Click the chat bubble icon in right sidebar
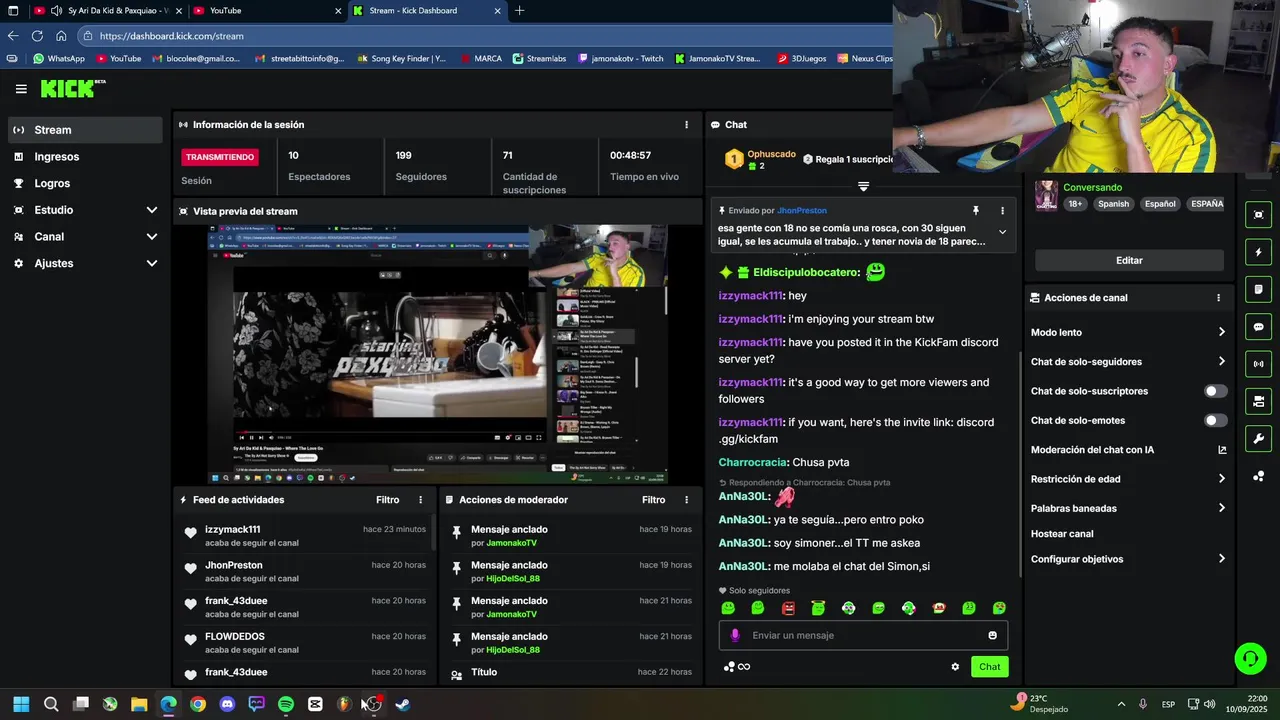The width and height of the screenshot is (1280, 720). tap(1258, 327)
